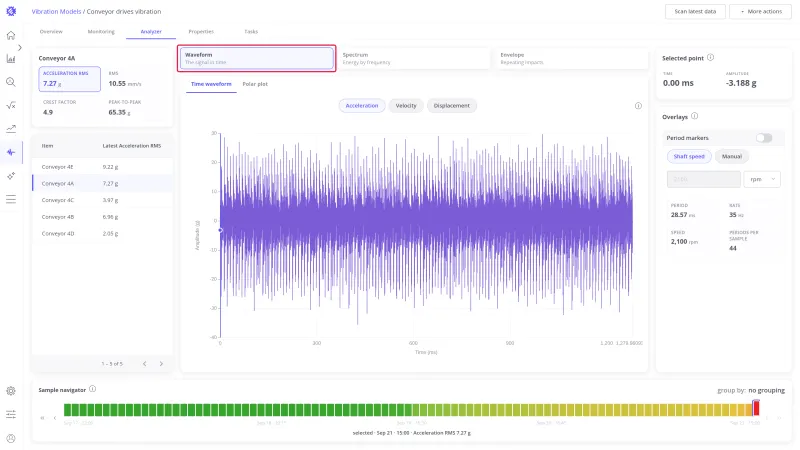
Task: Select the Manual option
Action: click(x=731, y=157)
